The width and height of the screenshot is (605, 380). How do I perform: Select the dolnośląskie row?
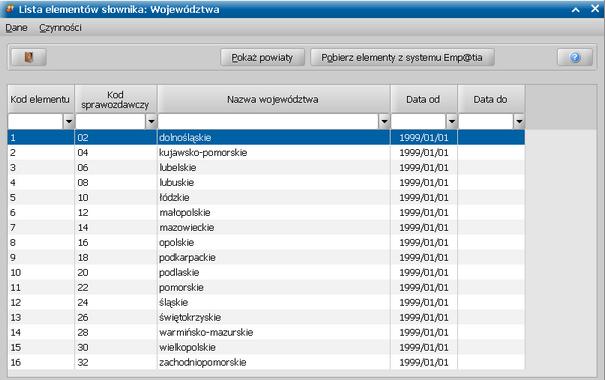(266, 137)
